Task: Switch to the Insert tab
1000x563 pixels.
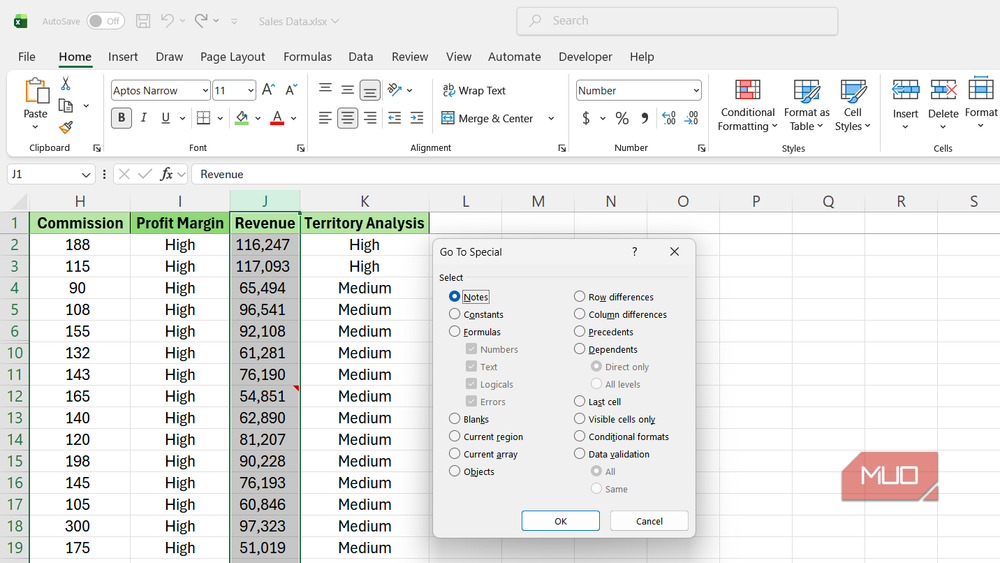Action: click(123, 57)
